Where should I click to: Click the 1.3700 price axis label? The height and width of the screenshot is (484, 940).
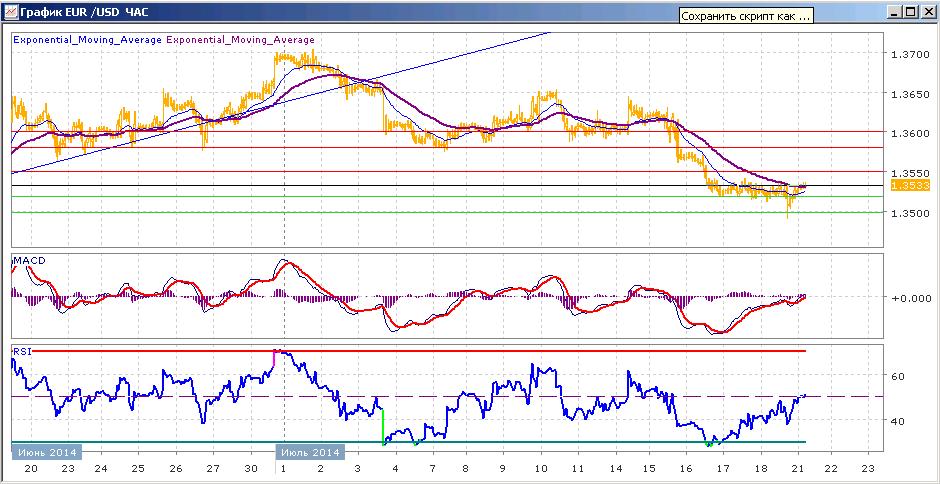point(909,55)
